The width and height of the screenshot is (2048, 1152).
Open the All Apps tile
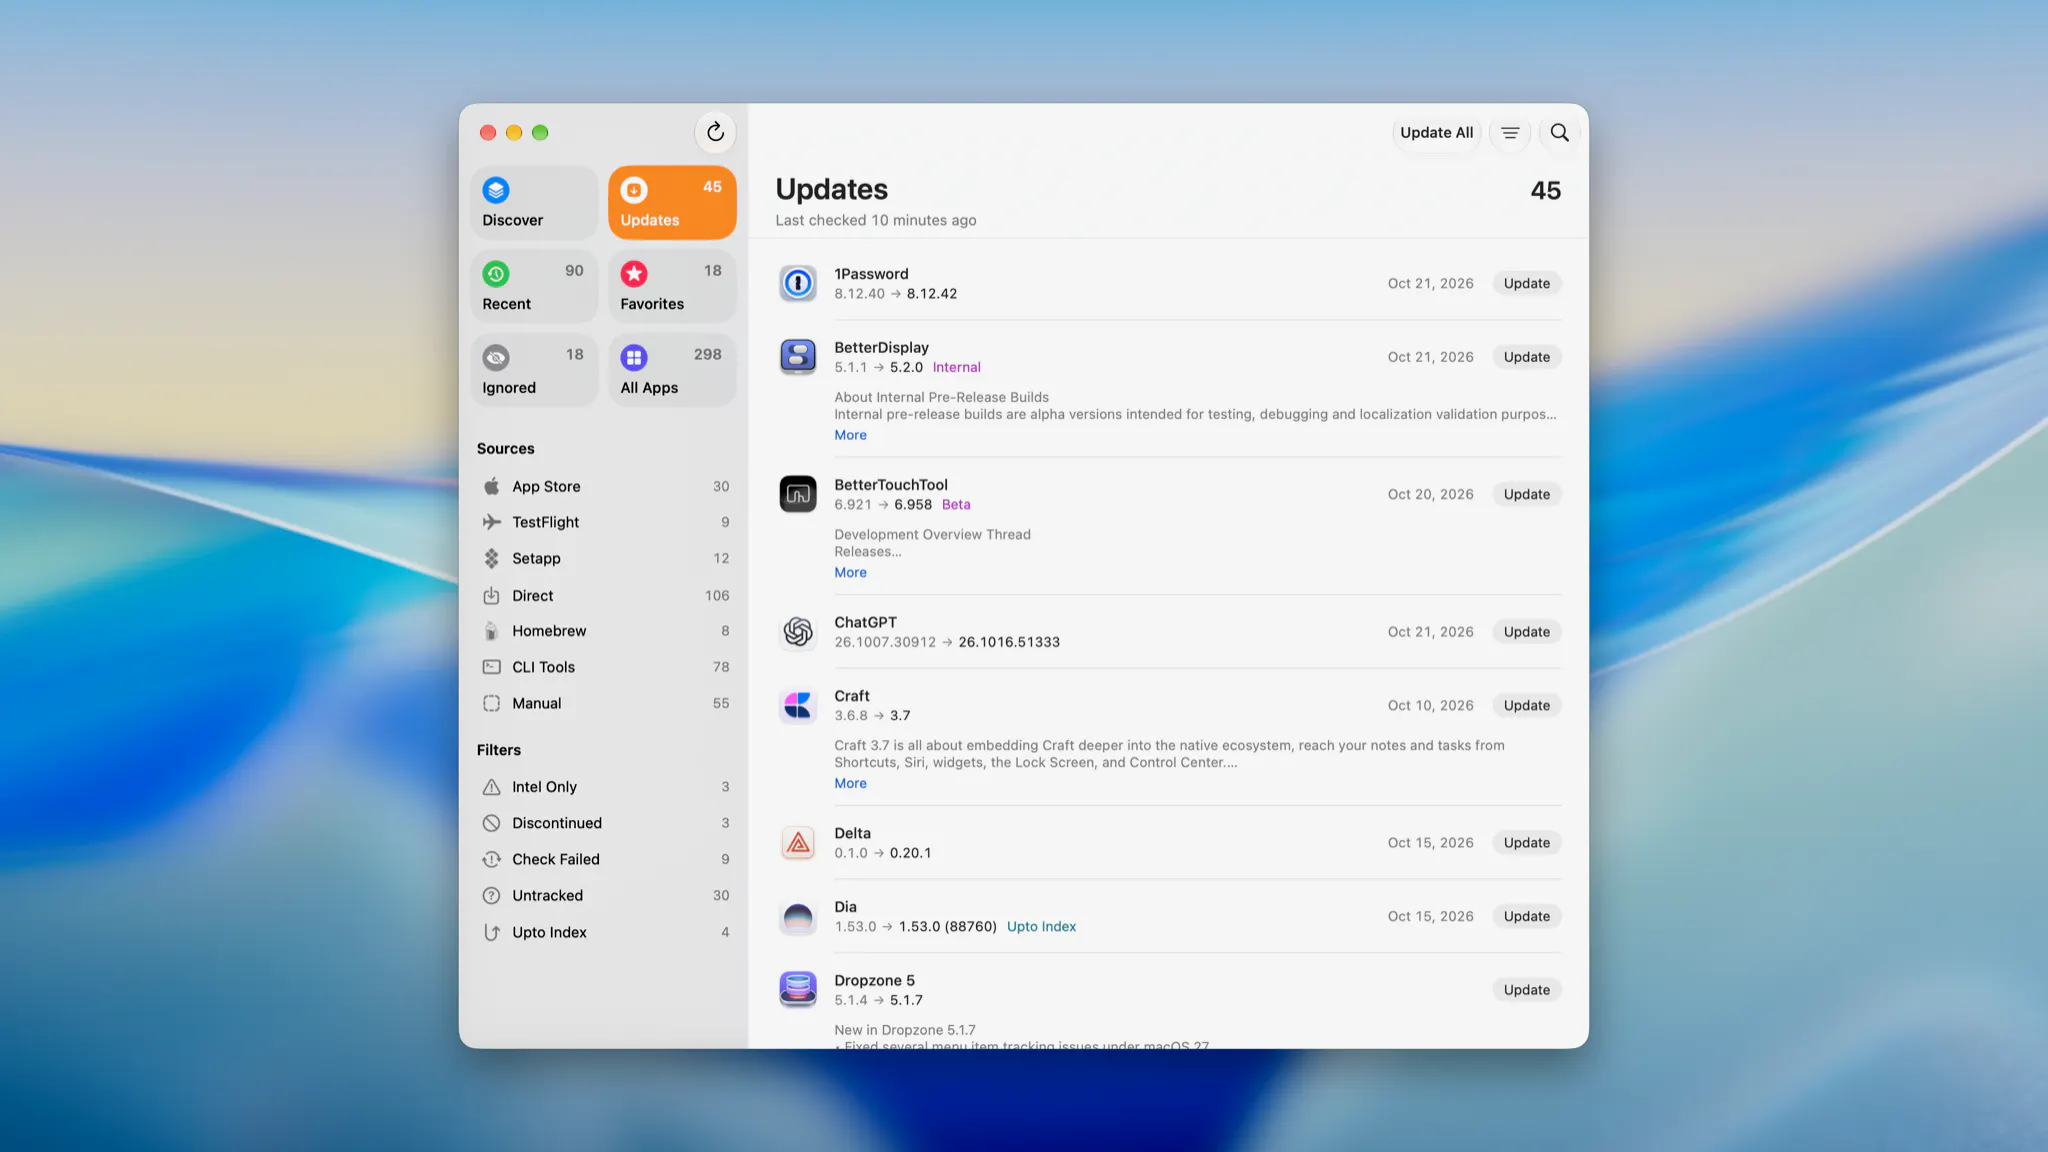pyautogui.click(x=672, y=371)
